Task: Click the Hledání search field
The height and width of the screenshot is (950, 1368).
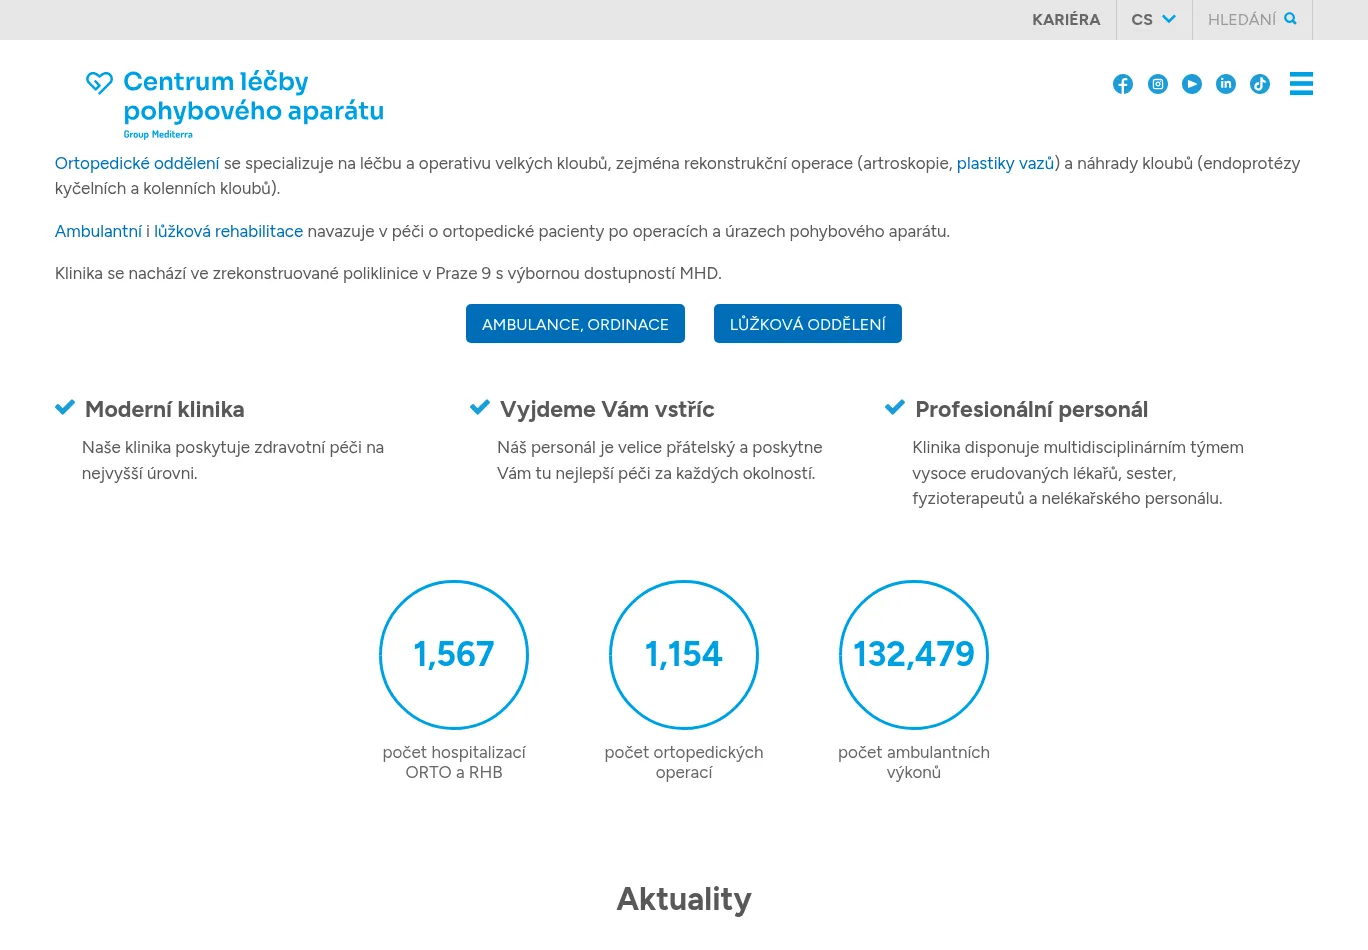Action: (x=1241, y=19)
